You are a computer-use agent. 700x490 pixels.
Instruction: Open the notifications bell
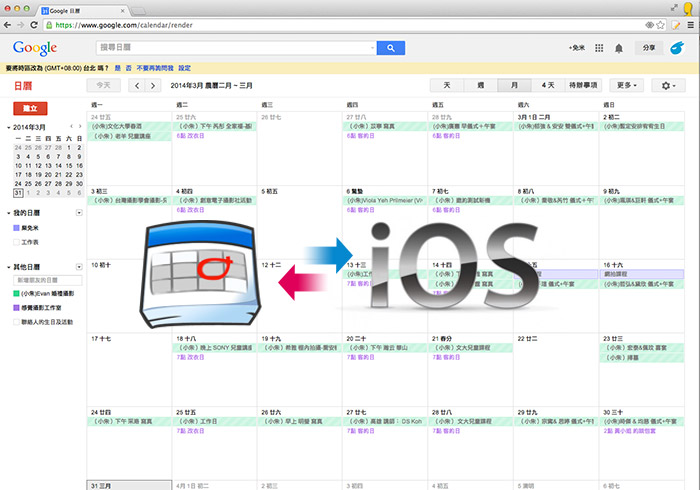[x=619, y=48]
